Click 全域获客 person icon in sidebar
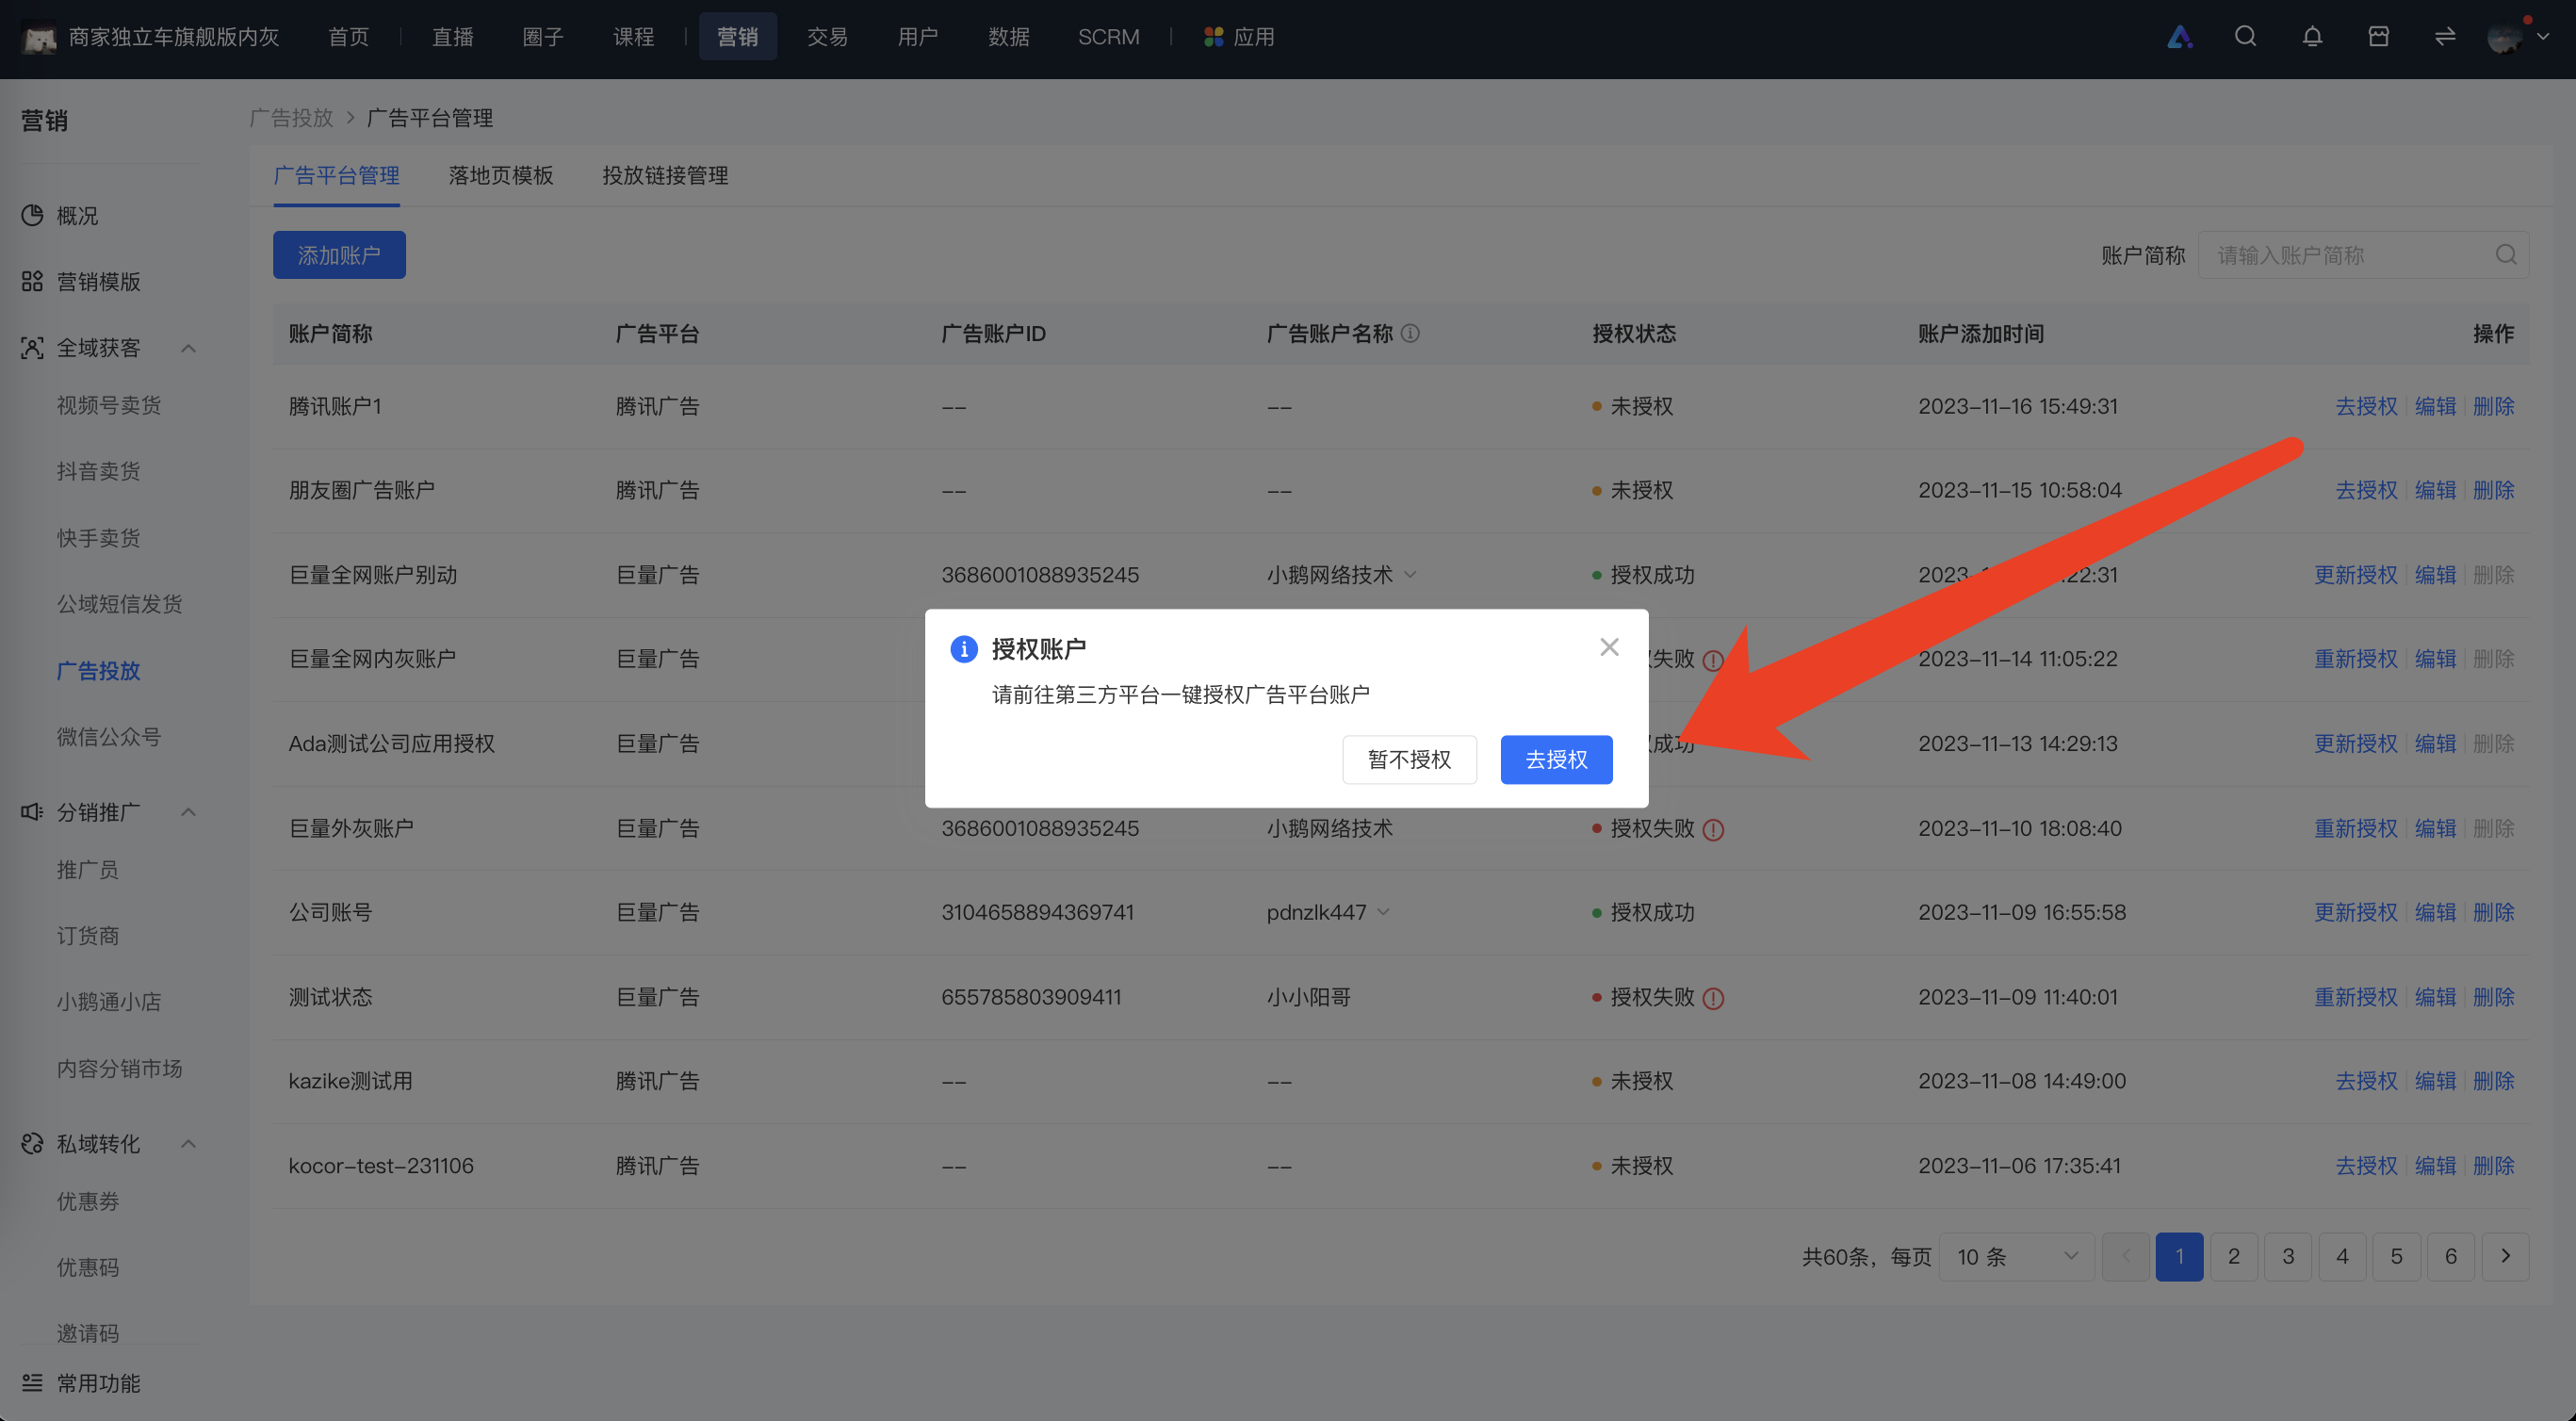The height and width of the screenshot is (1421, 2576). 32,348
